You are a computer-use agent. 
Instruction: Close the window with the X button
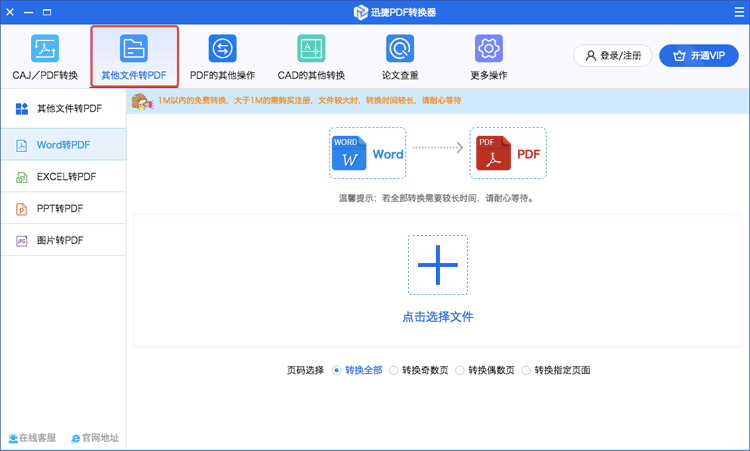(x=10, y=12)
